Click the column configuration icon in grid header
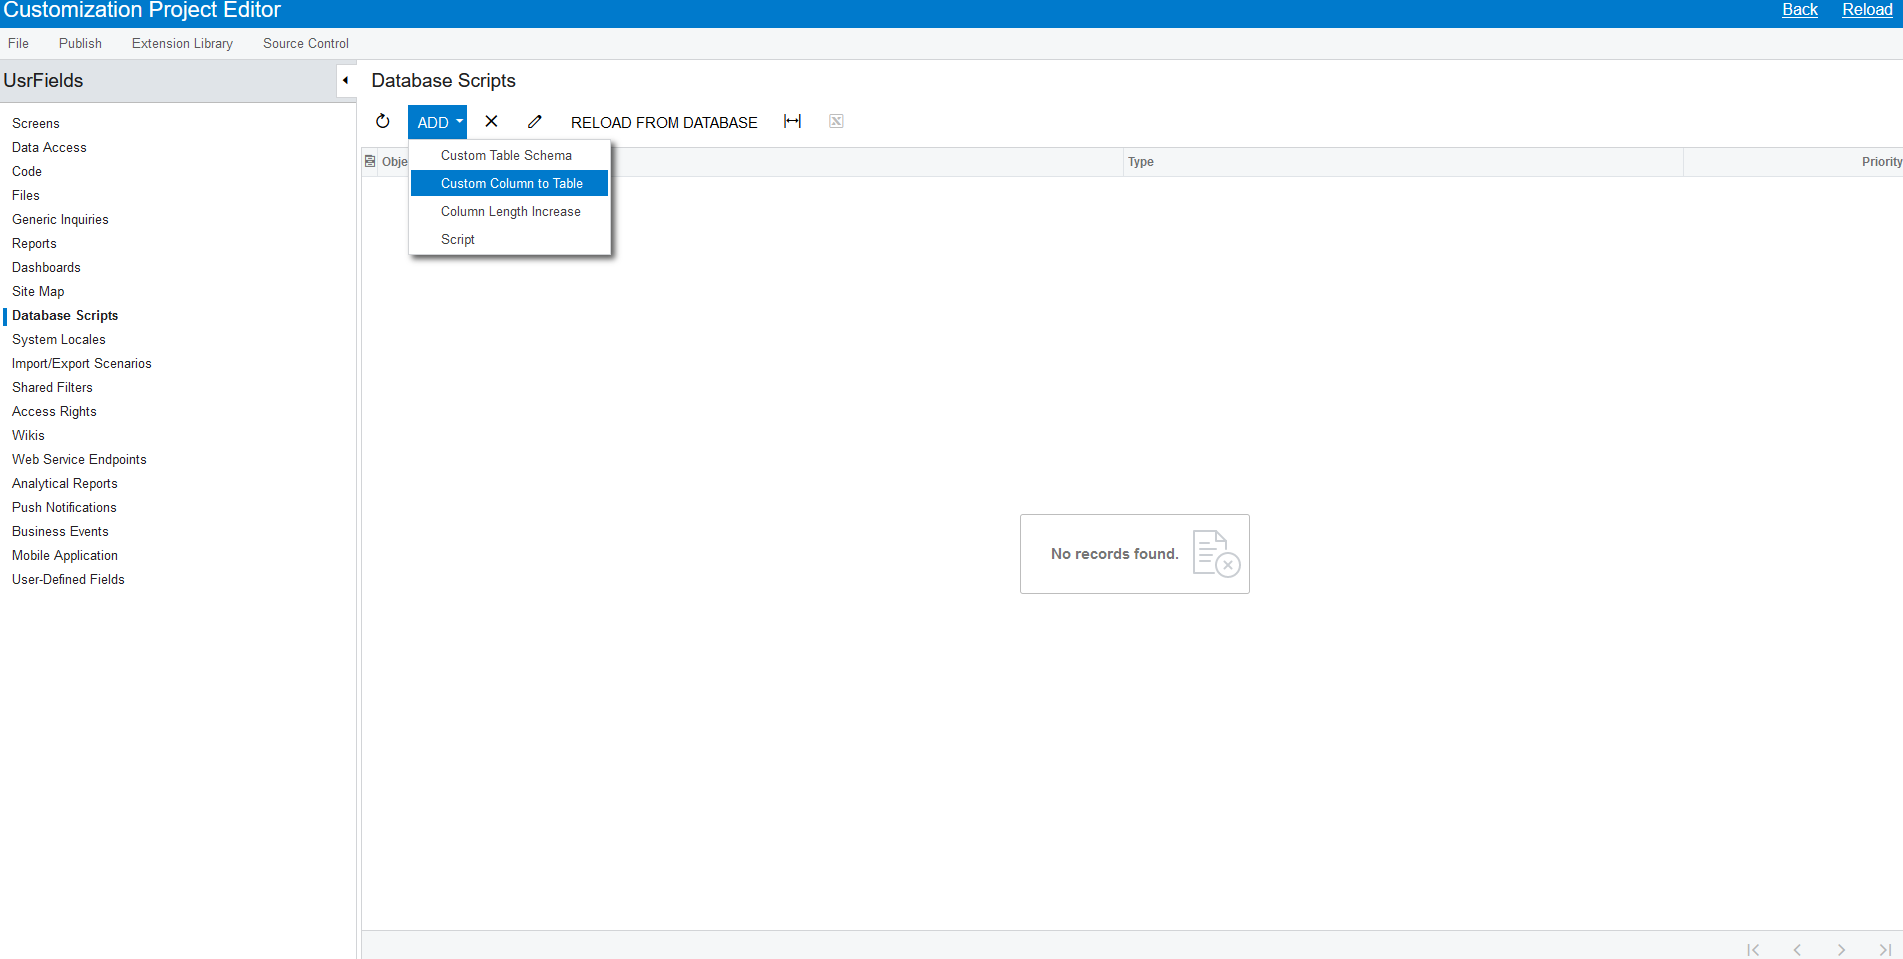This screenshot has width=1903, height=959. [x=369, y=161]
